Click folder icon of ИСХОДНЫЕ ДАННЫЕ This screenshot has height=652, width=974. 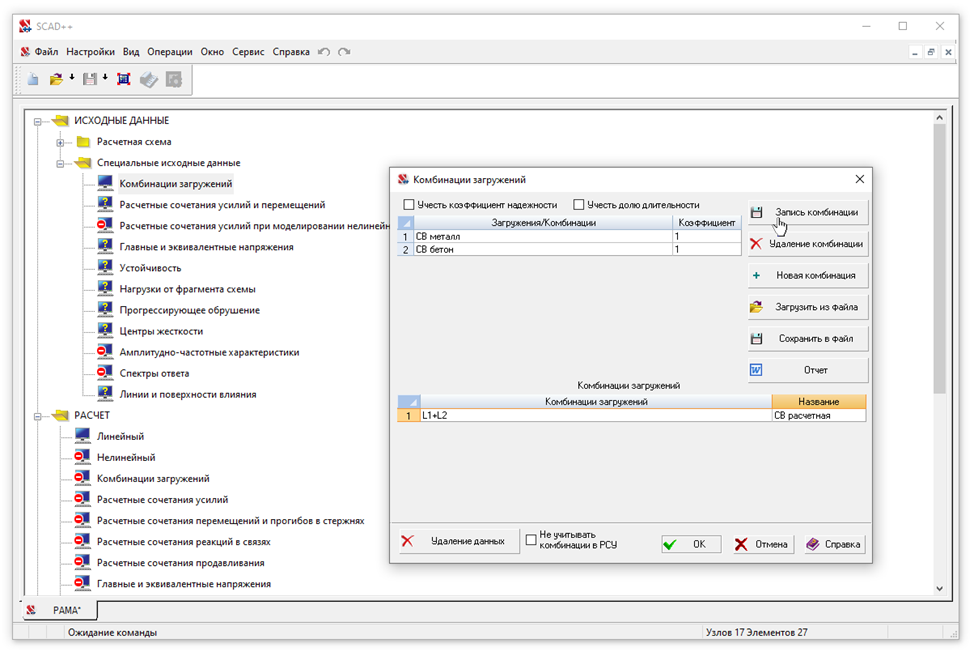click(x=60, y=120)
